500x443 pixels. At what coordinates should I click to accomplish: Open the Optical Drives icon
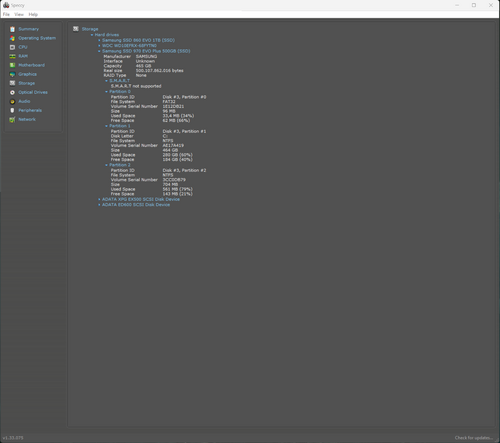(12, 92)
